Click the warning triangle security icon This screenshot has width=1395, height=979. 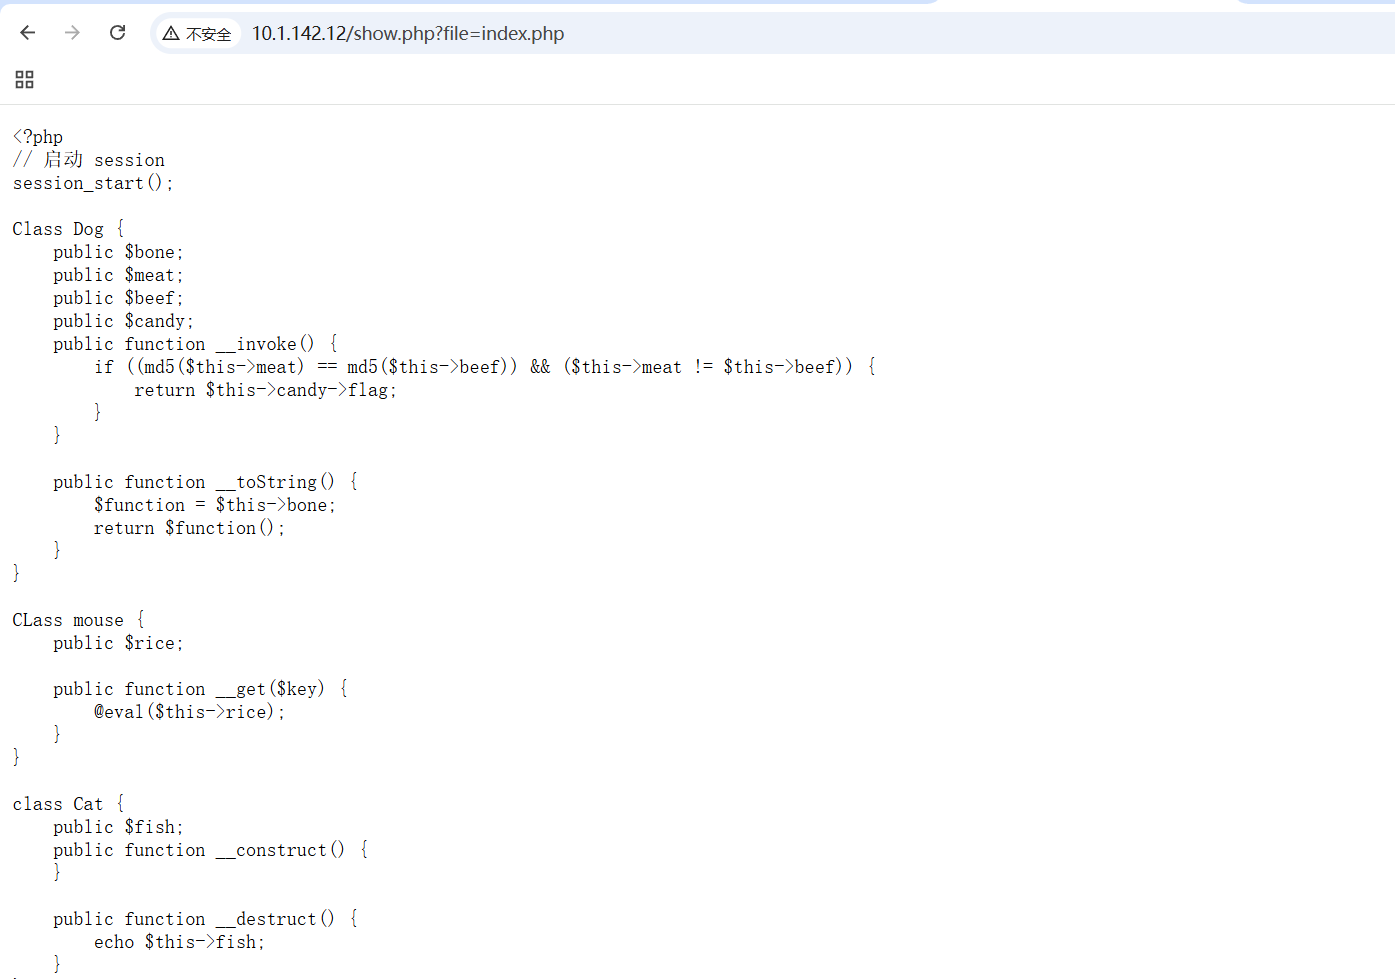click(171, 34)
